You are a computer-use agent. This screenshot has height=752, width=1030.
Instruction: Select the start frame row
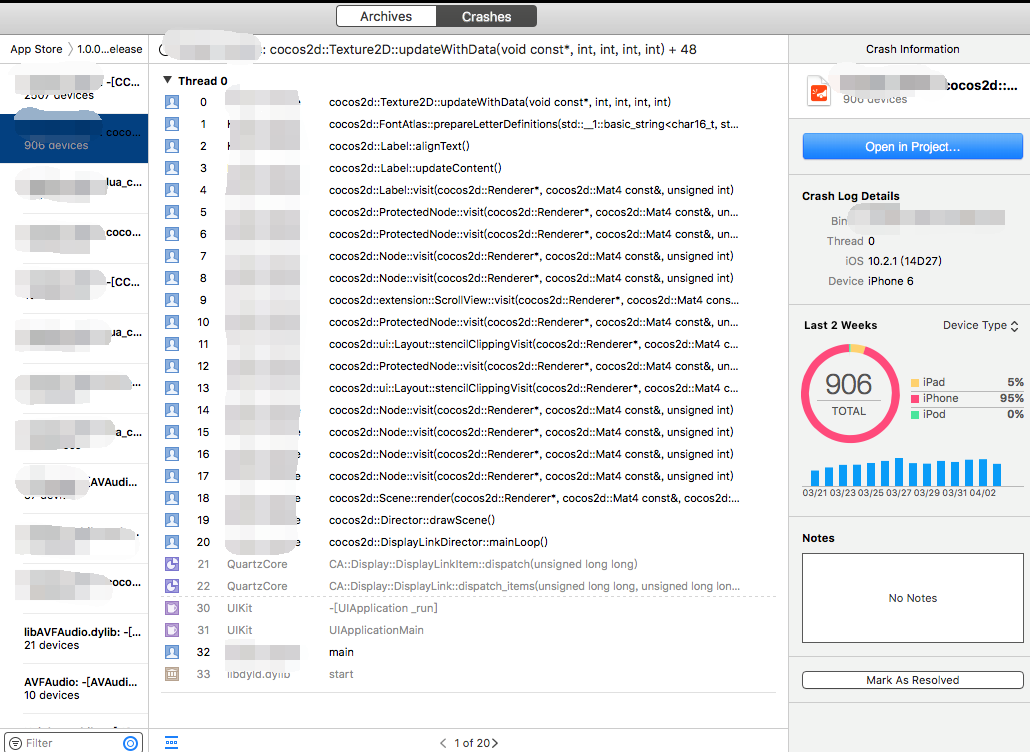coord(468,674)
